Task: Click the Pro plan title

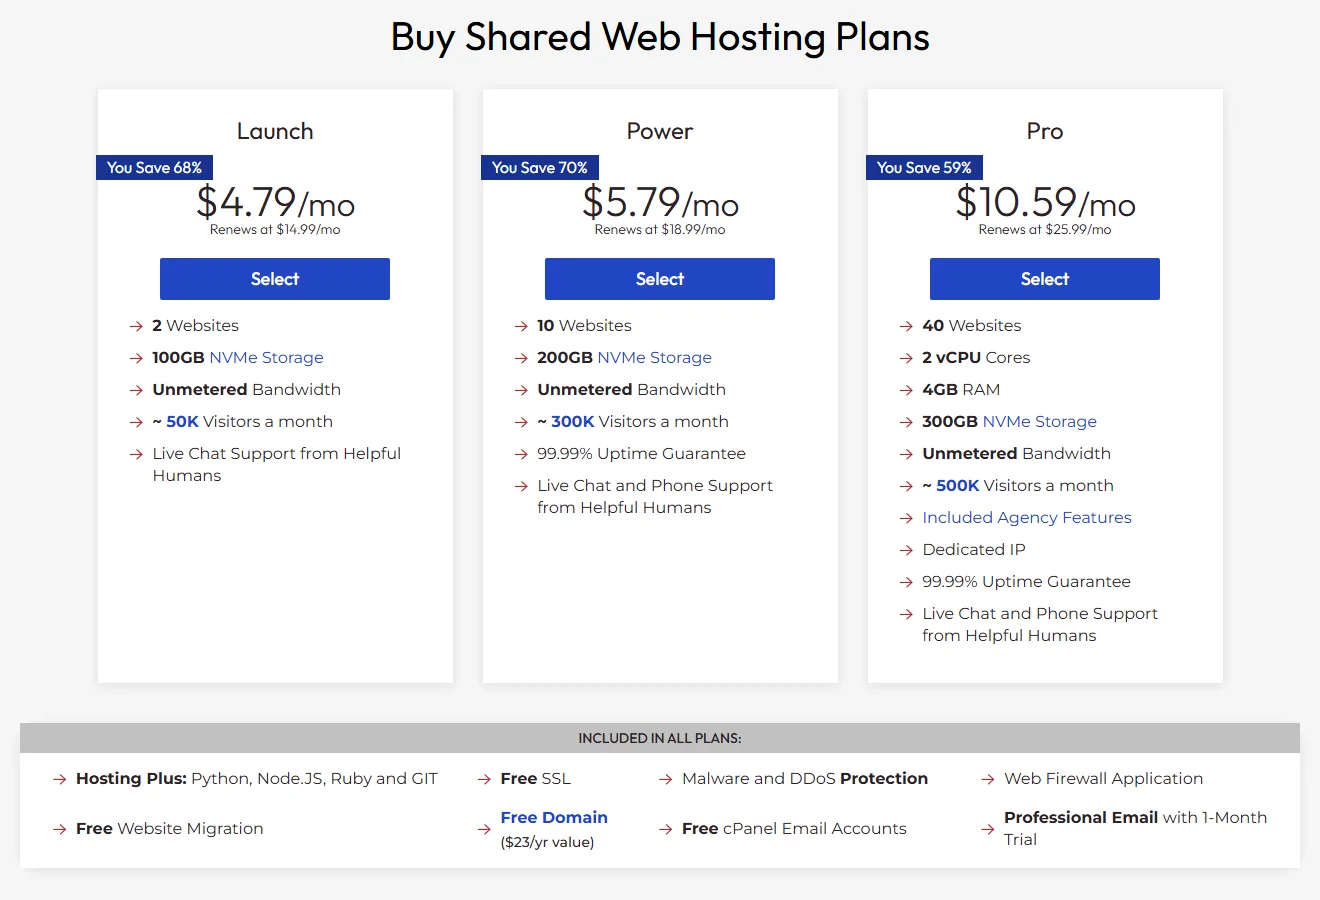Action: [x=1045, y=131]
